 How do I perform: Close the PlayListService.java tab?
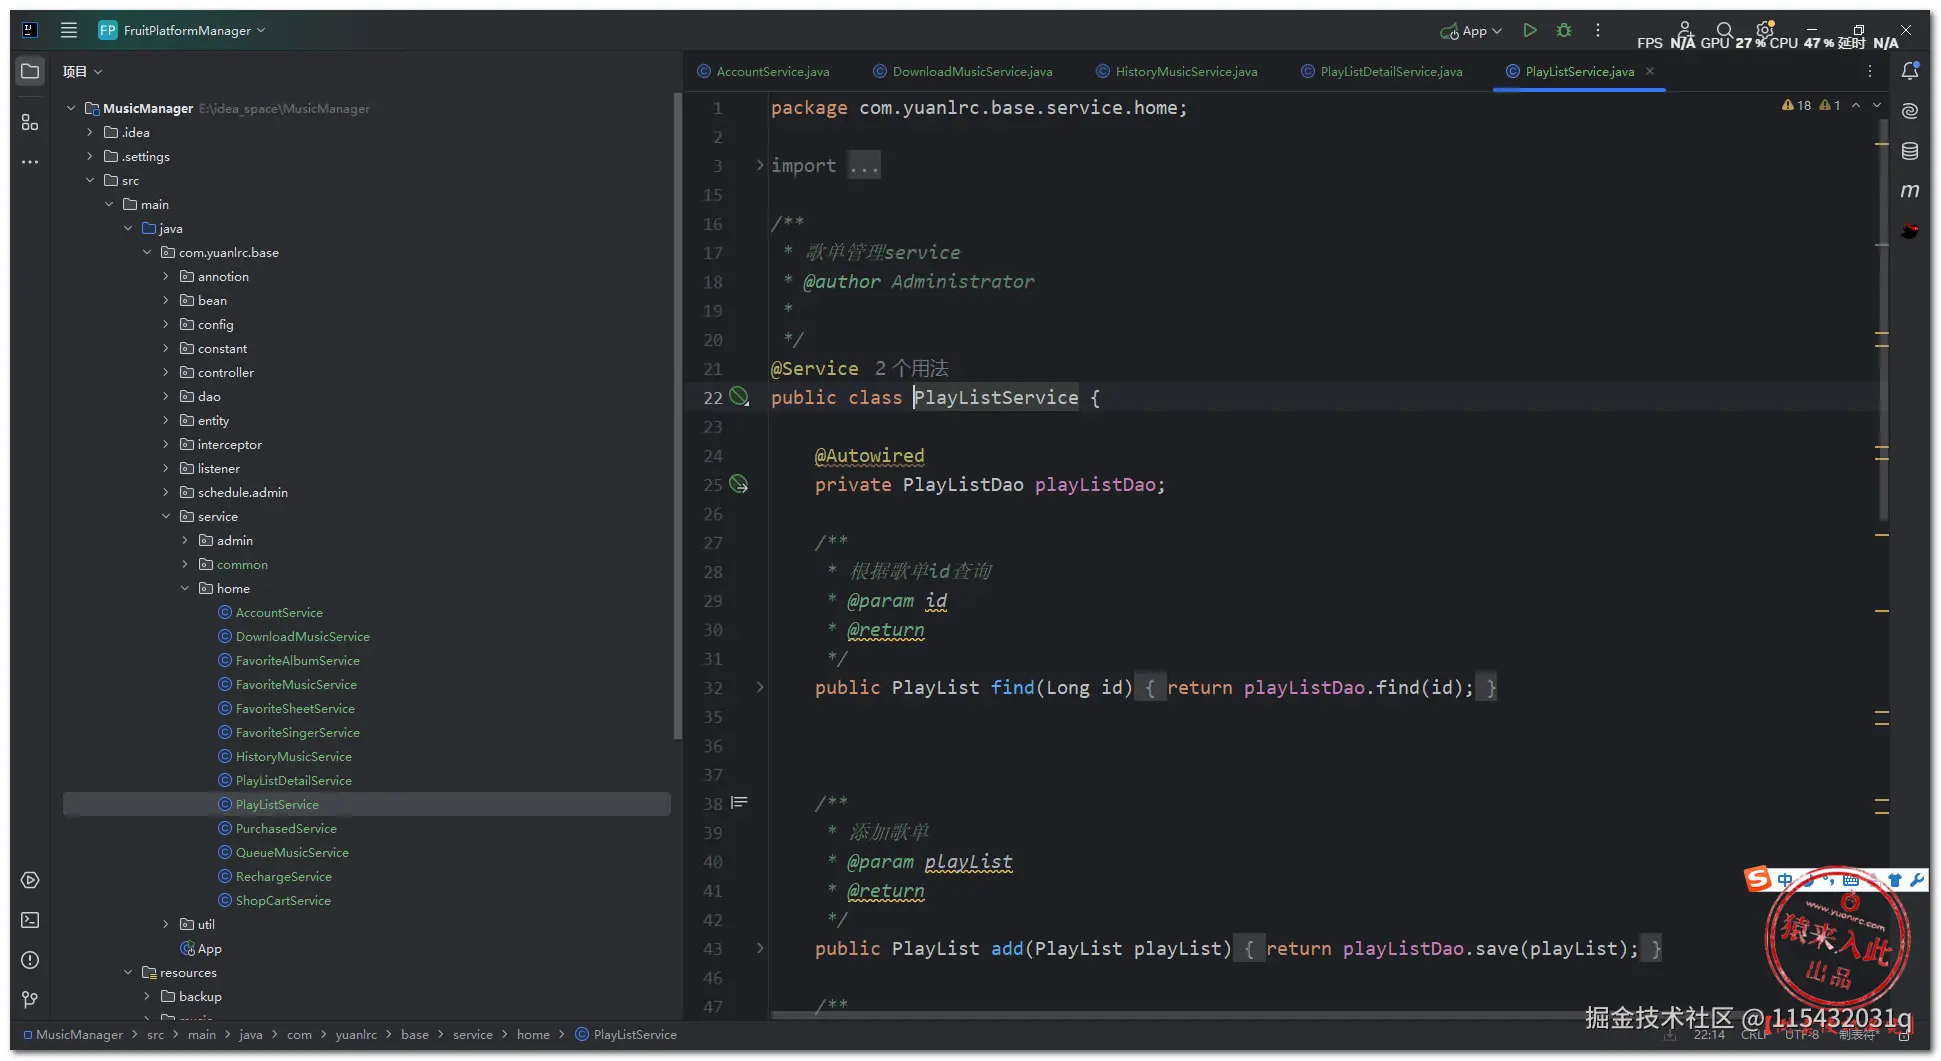(1650, 71)
